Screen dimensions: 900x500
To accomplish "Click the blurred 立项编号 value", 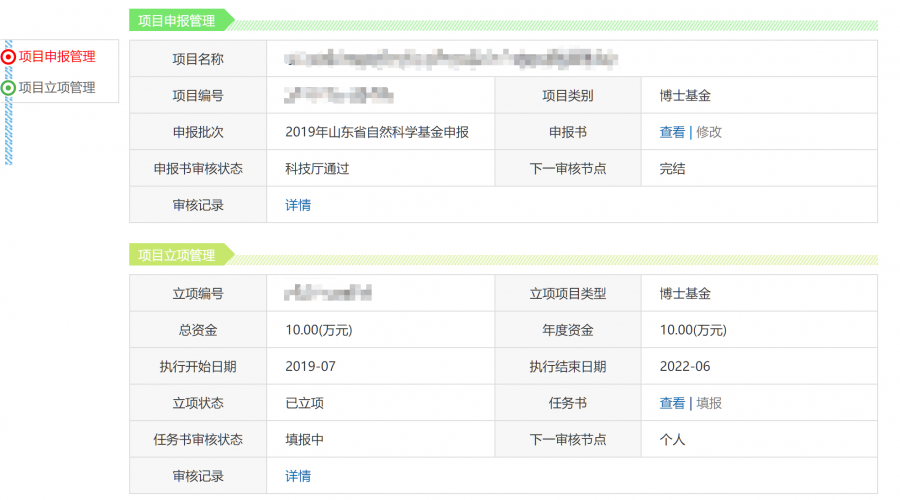I will tap(328, 294).
